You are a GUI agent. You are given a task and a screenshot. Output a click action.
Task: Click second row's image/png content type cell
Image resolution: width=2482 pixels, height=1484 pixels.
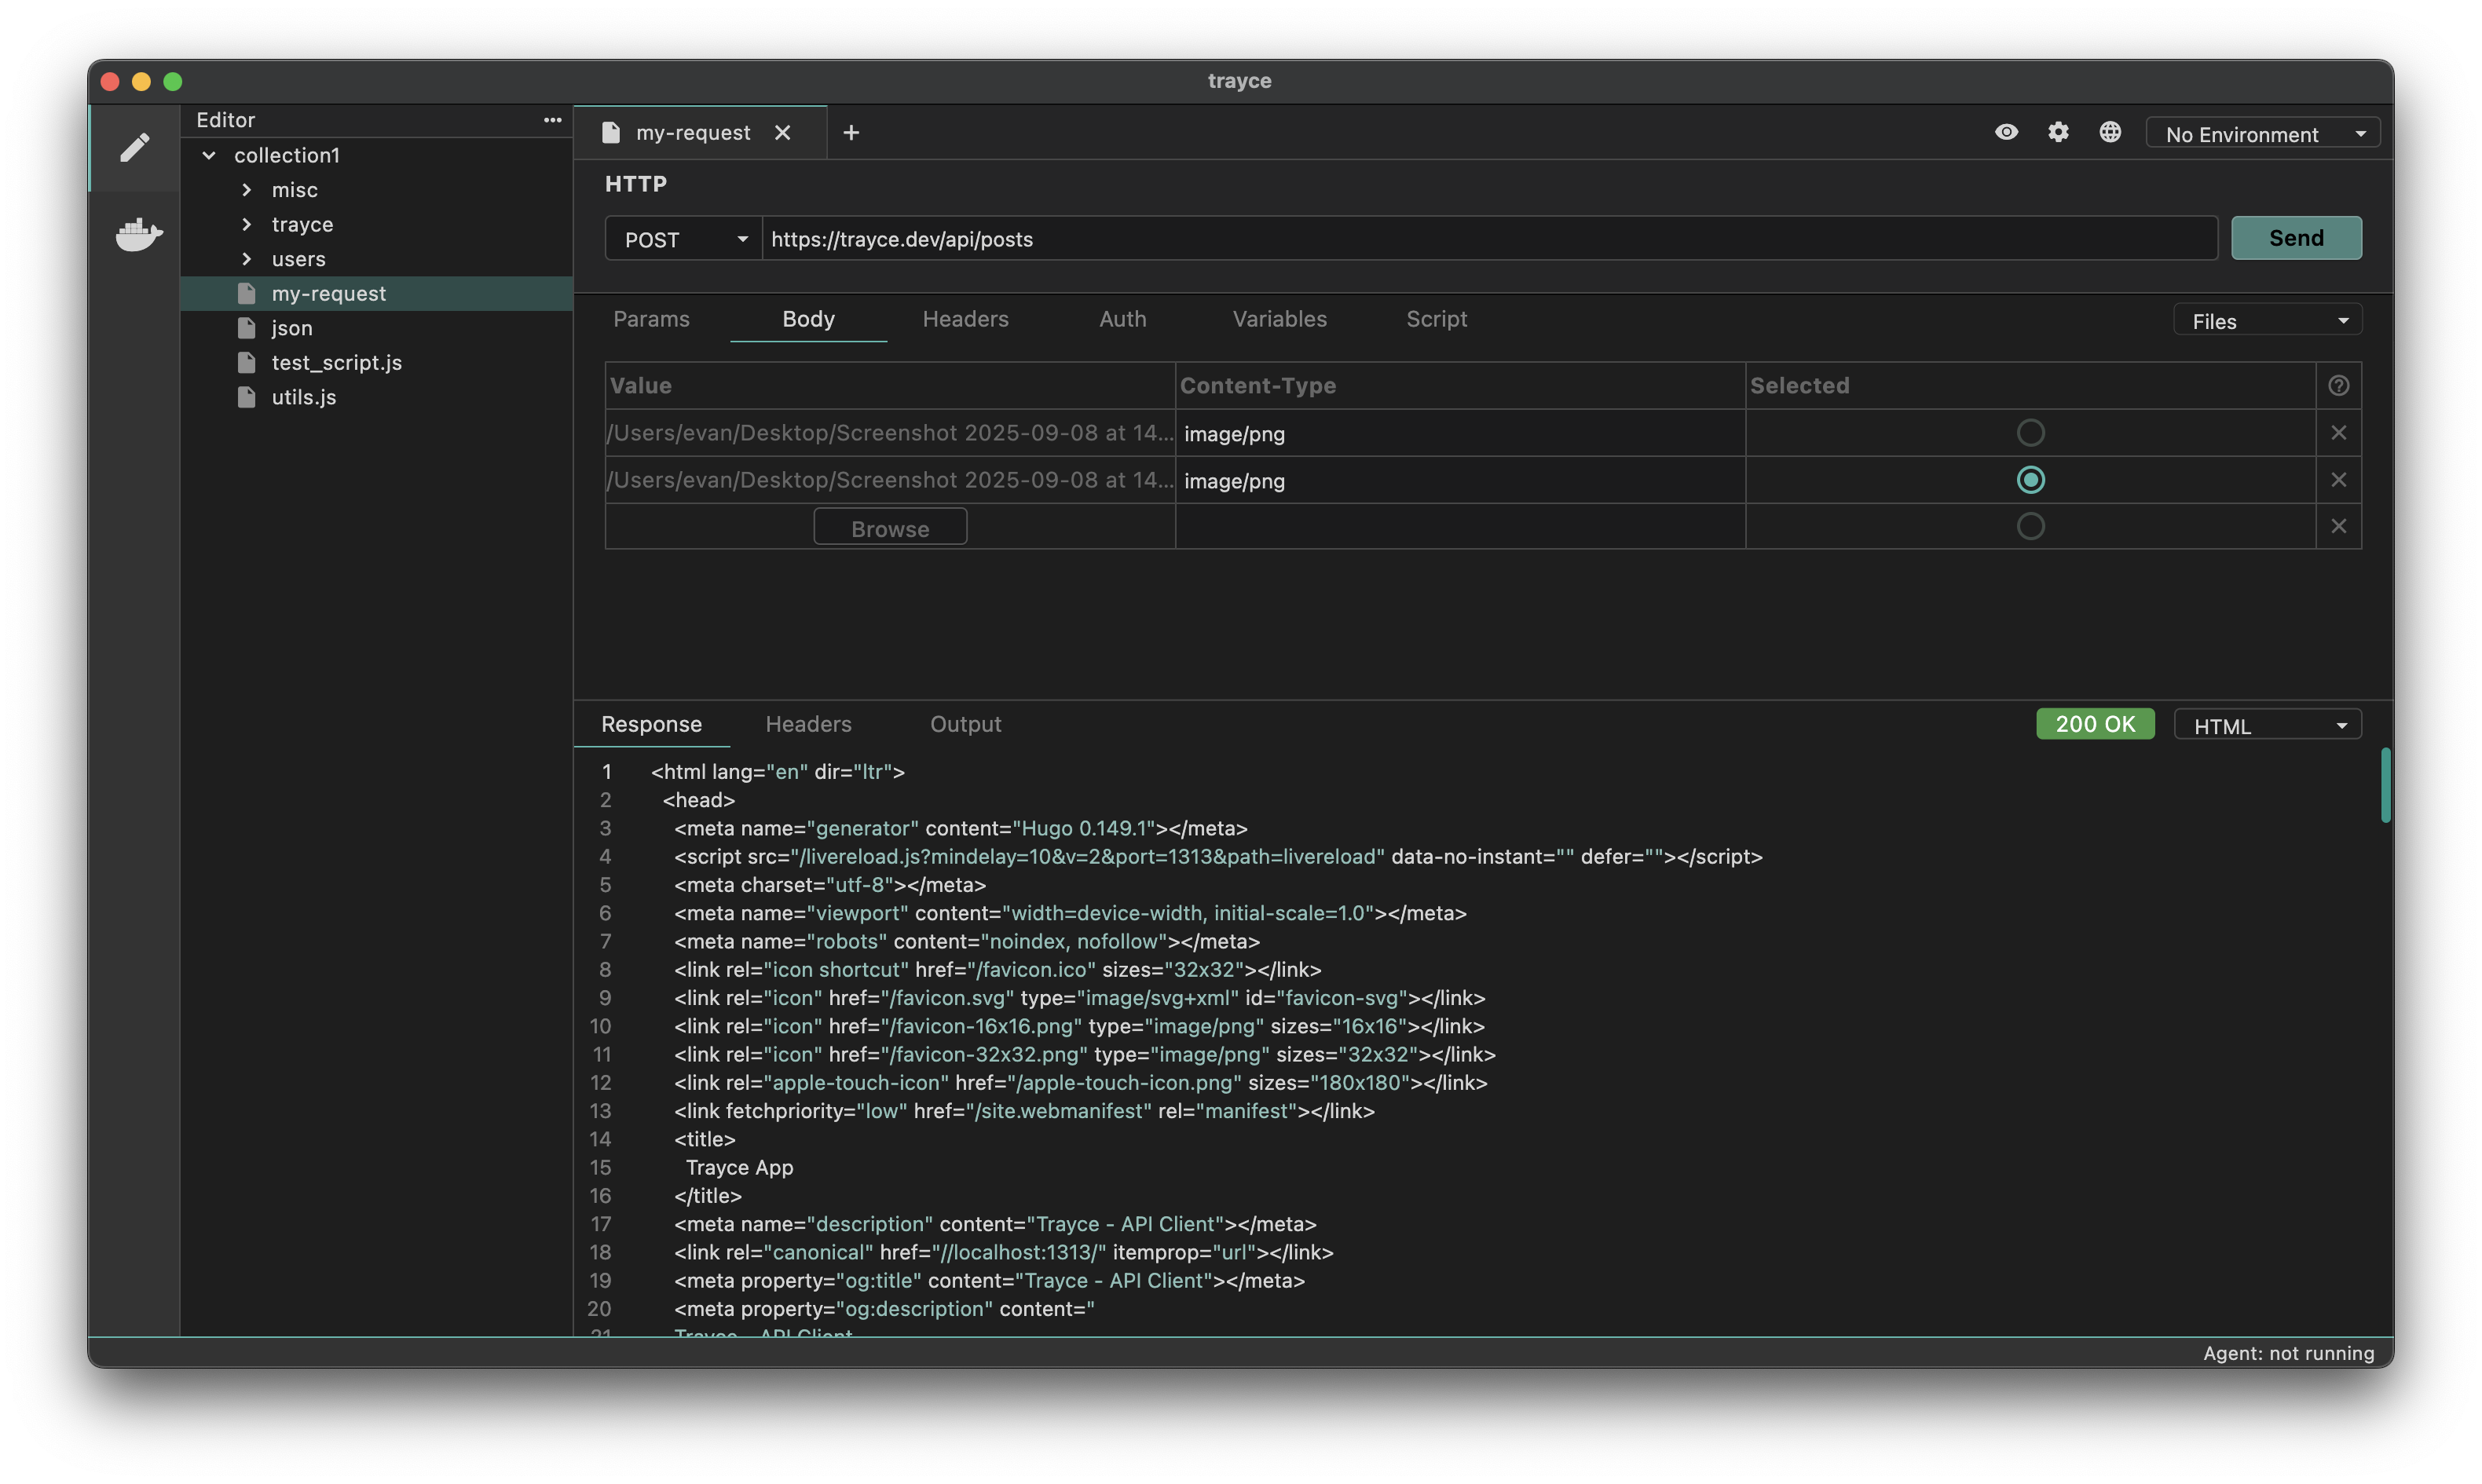[1460, 480]
